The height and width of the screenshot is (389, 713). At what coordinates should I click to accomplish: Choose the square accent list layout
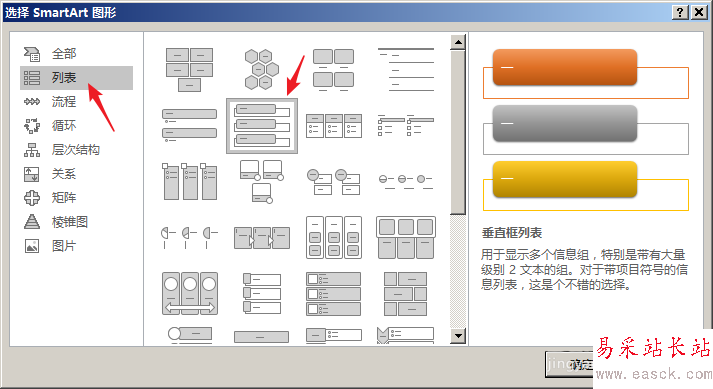(406, 125)
